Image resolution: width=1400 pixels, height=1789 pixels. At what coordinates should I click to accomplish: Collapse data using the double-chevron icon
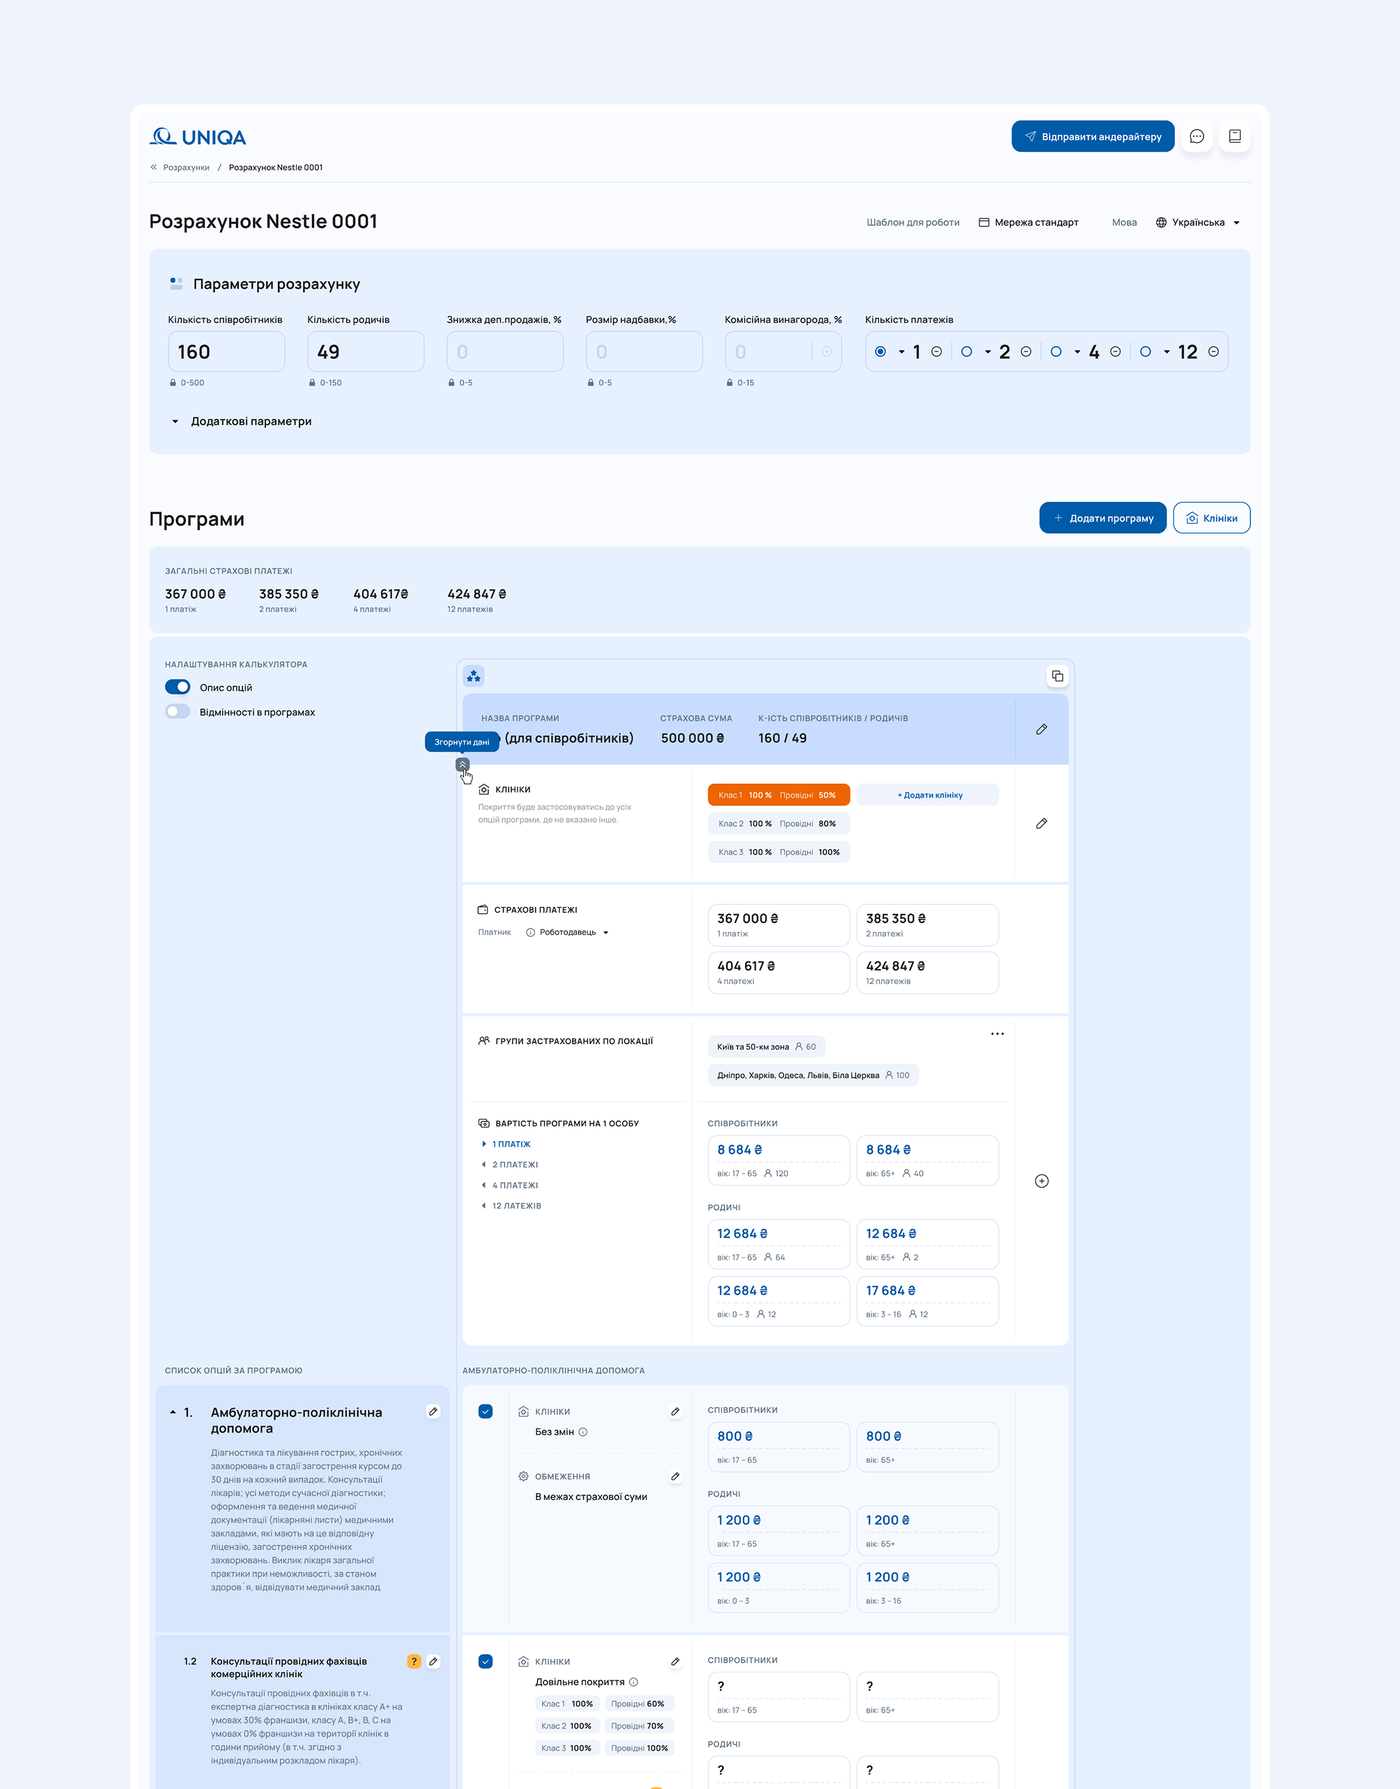point(462,764)
